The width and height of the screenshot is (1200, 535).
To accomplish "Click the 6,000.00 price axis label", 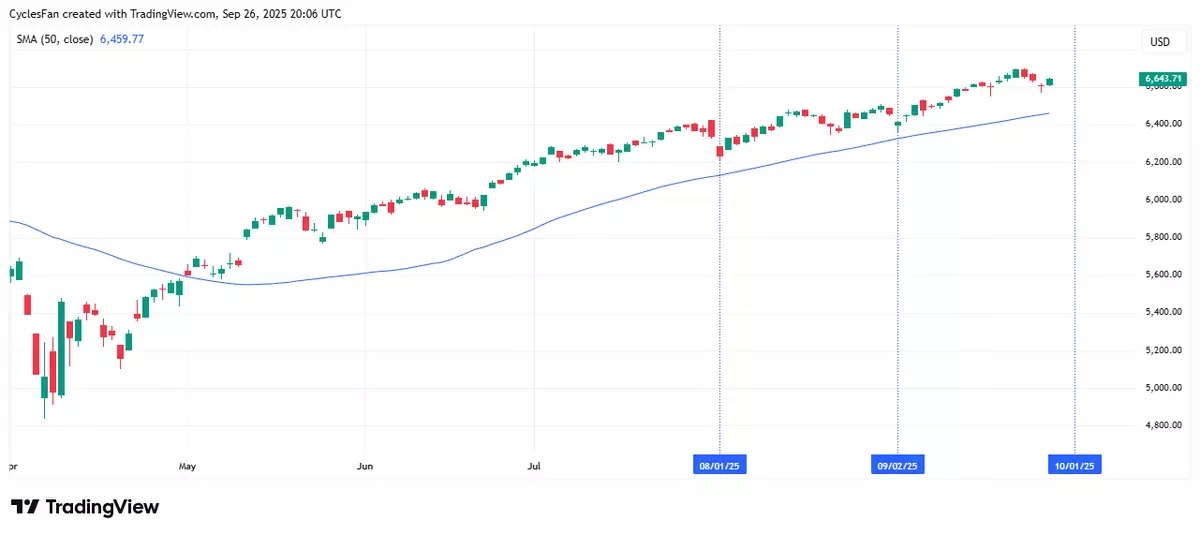I will point(1162,199).
